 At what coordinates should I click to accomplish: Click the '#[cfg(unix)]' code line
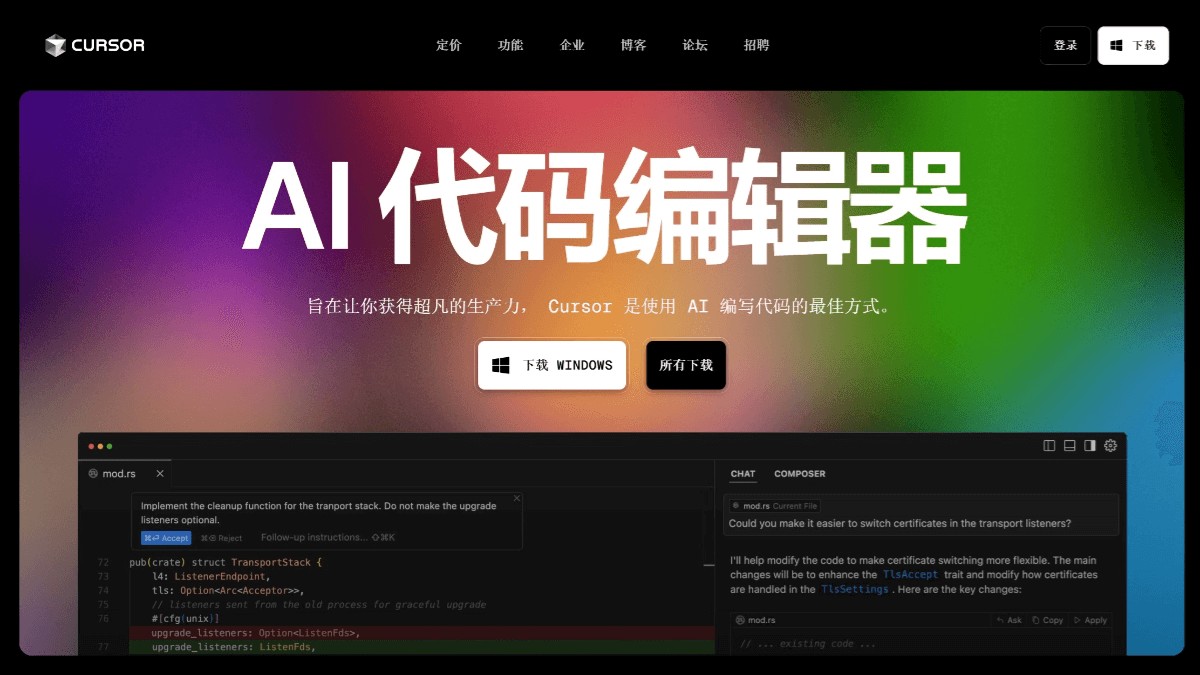[185, 619]
